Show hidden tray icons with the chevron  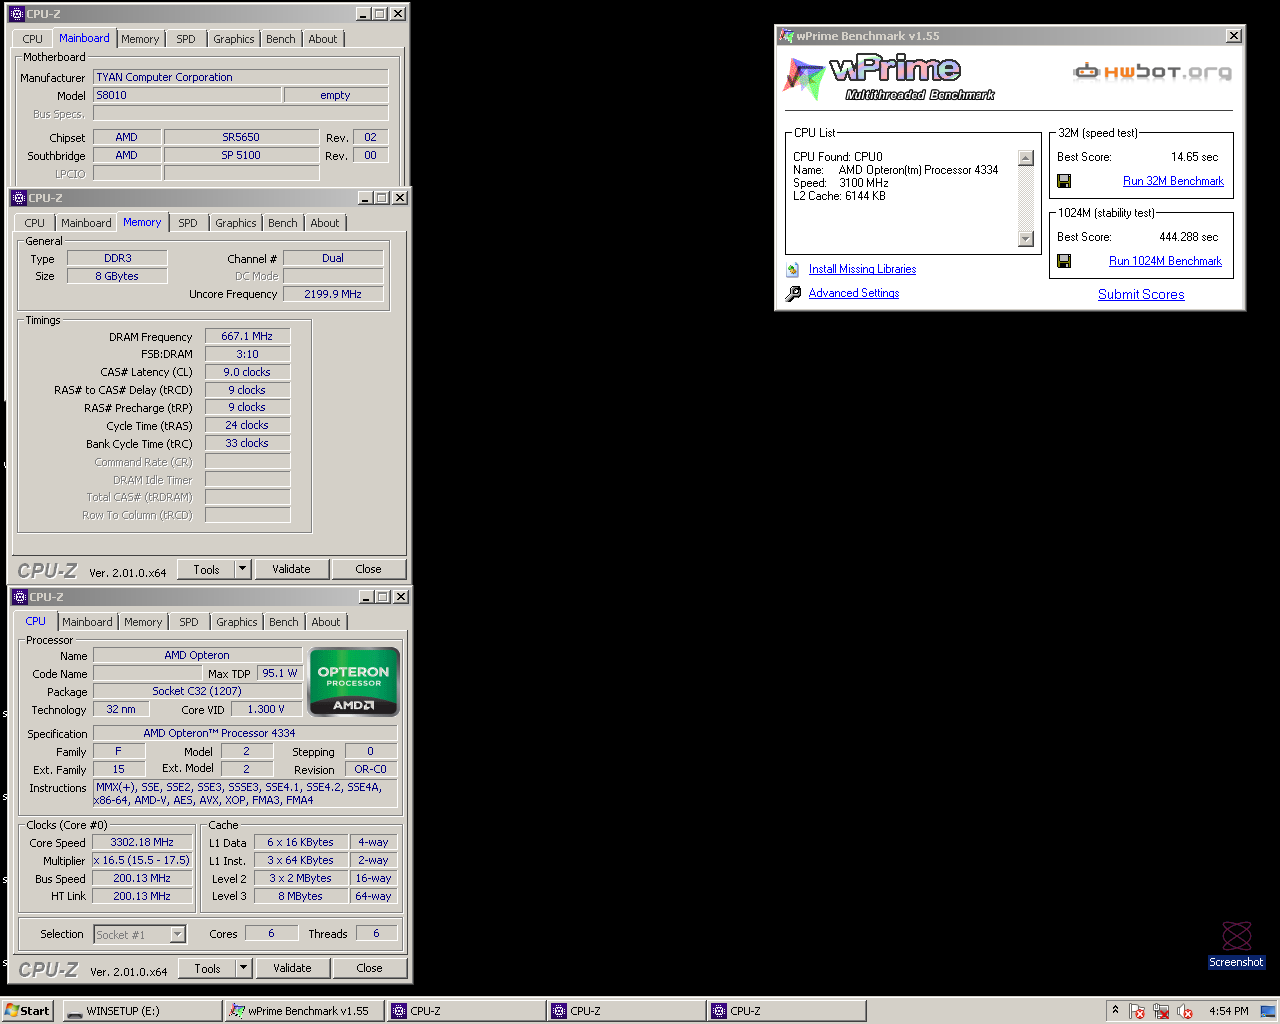pyautogui.click(x=1114, y=1010)
